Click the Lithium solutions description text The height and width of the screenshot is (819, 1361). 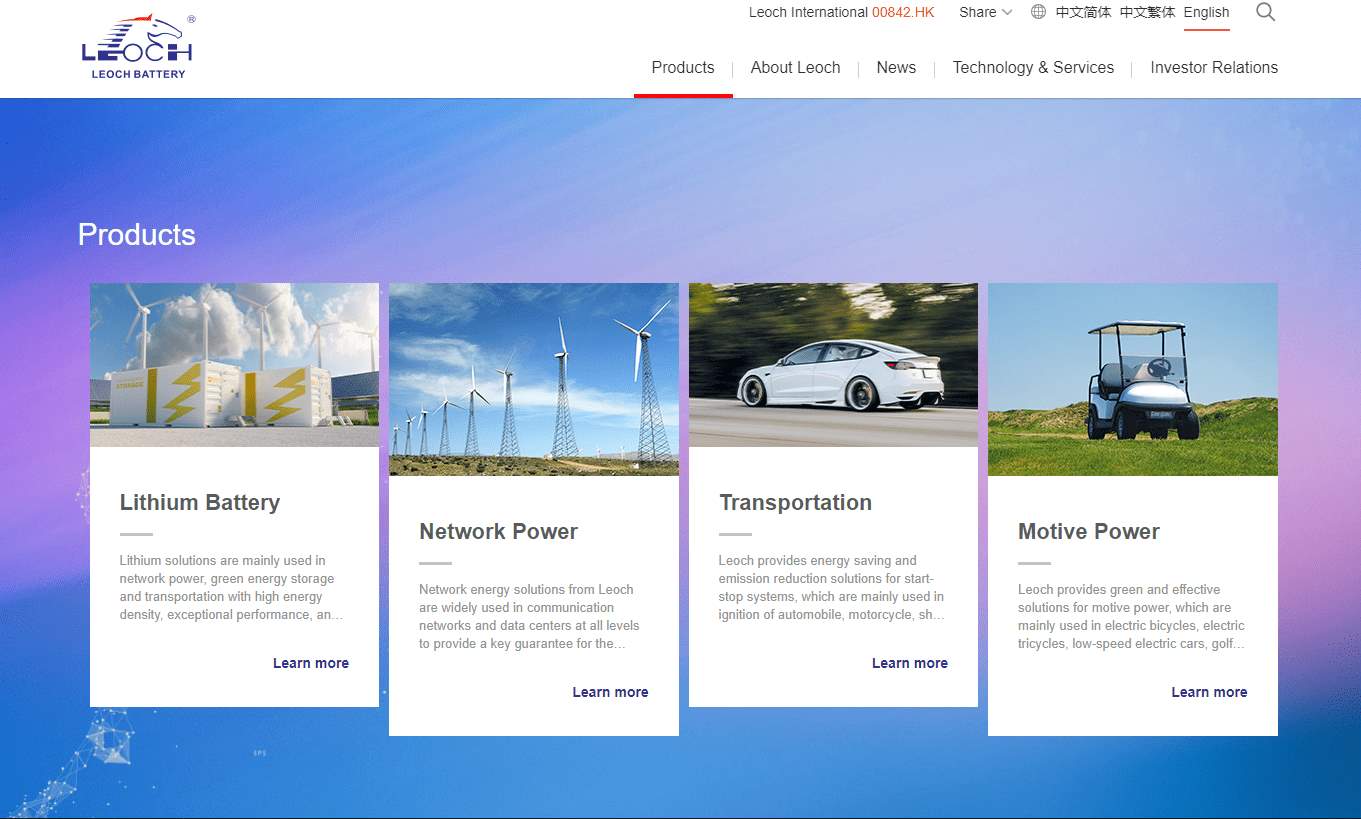231,588
